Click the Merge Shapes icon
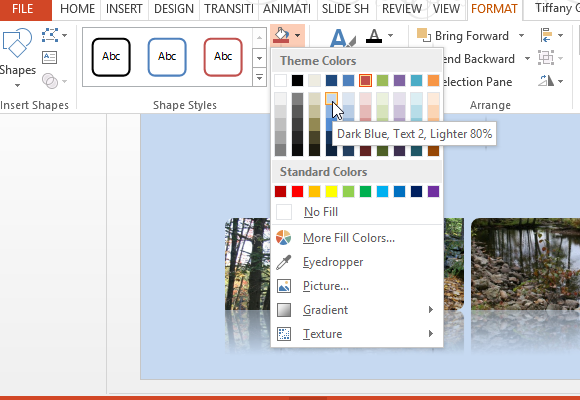This screenshot has width=580, height=400. point(50,81)
